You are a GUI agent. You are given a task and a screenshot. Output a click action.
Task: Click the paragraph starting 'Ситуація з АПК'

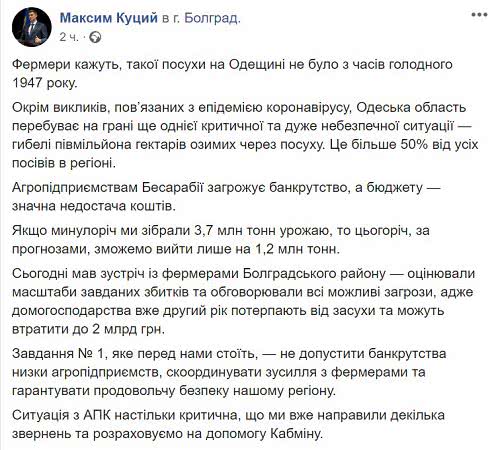pos(228,424)
